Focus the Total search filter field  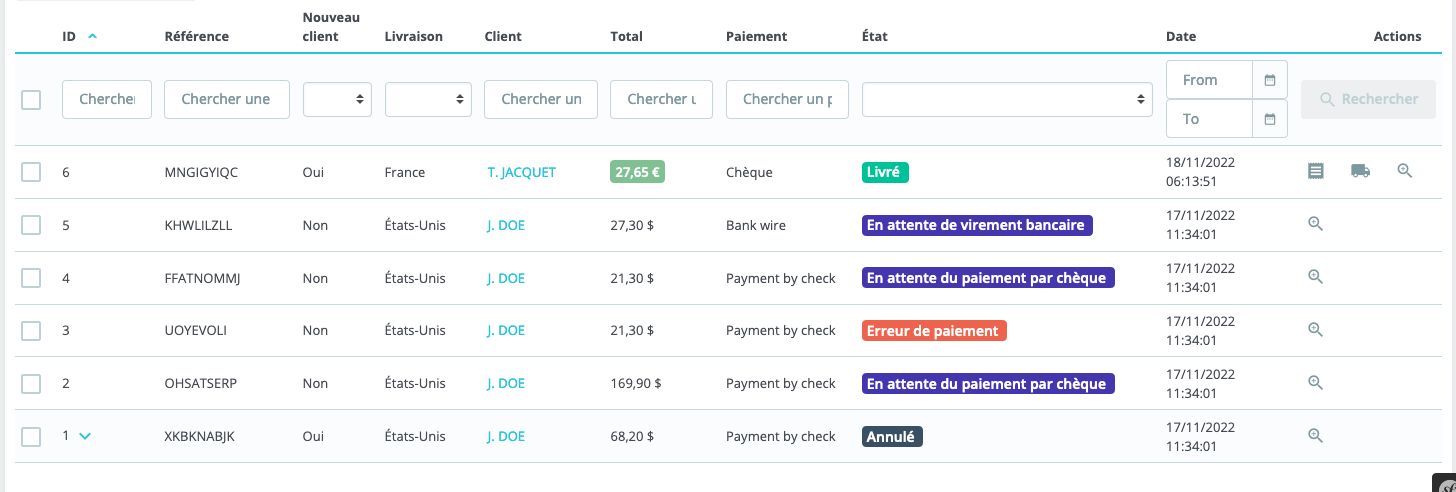pyautogui.click(x=661, y=99)
